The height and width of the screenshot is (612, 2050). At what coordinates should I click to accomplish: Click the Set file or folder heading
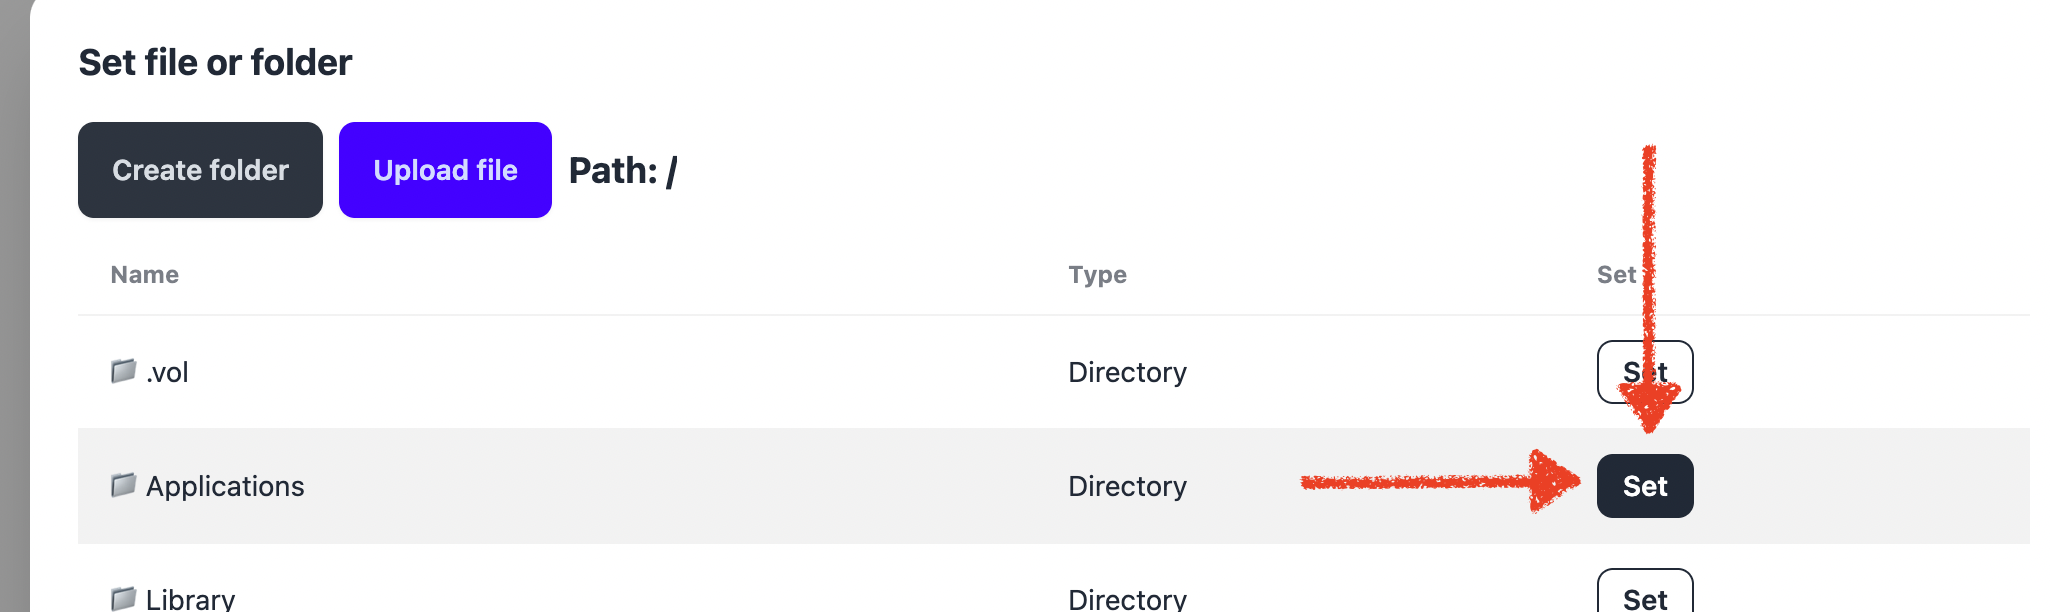pos(215,61)
